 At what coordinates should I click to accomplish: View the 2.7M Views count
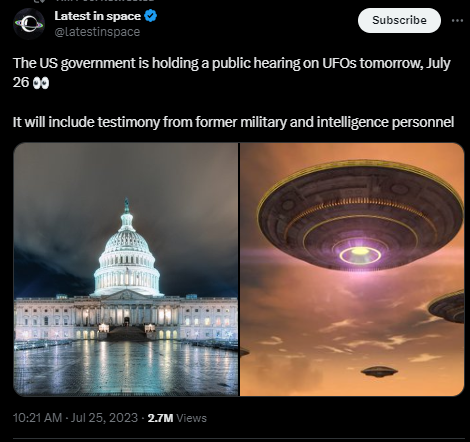tap(177, 418)
